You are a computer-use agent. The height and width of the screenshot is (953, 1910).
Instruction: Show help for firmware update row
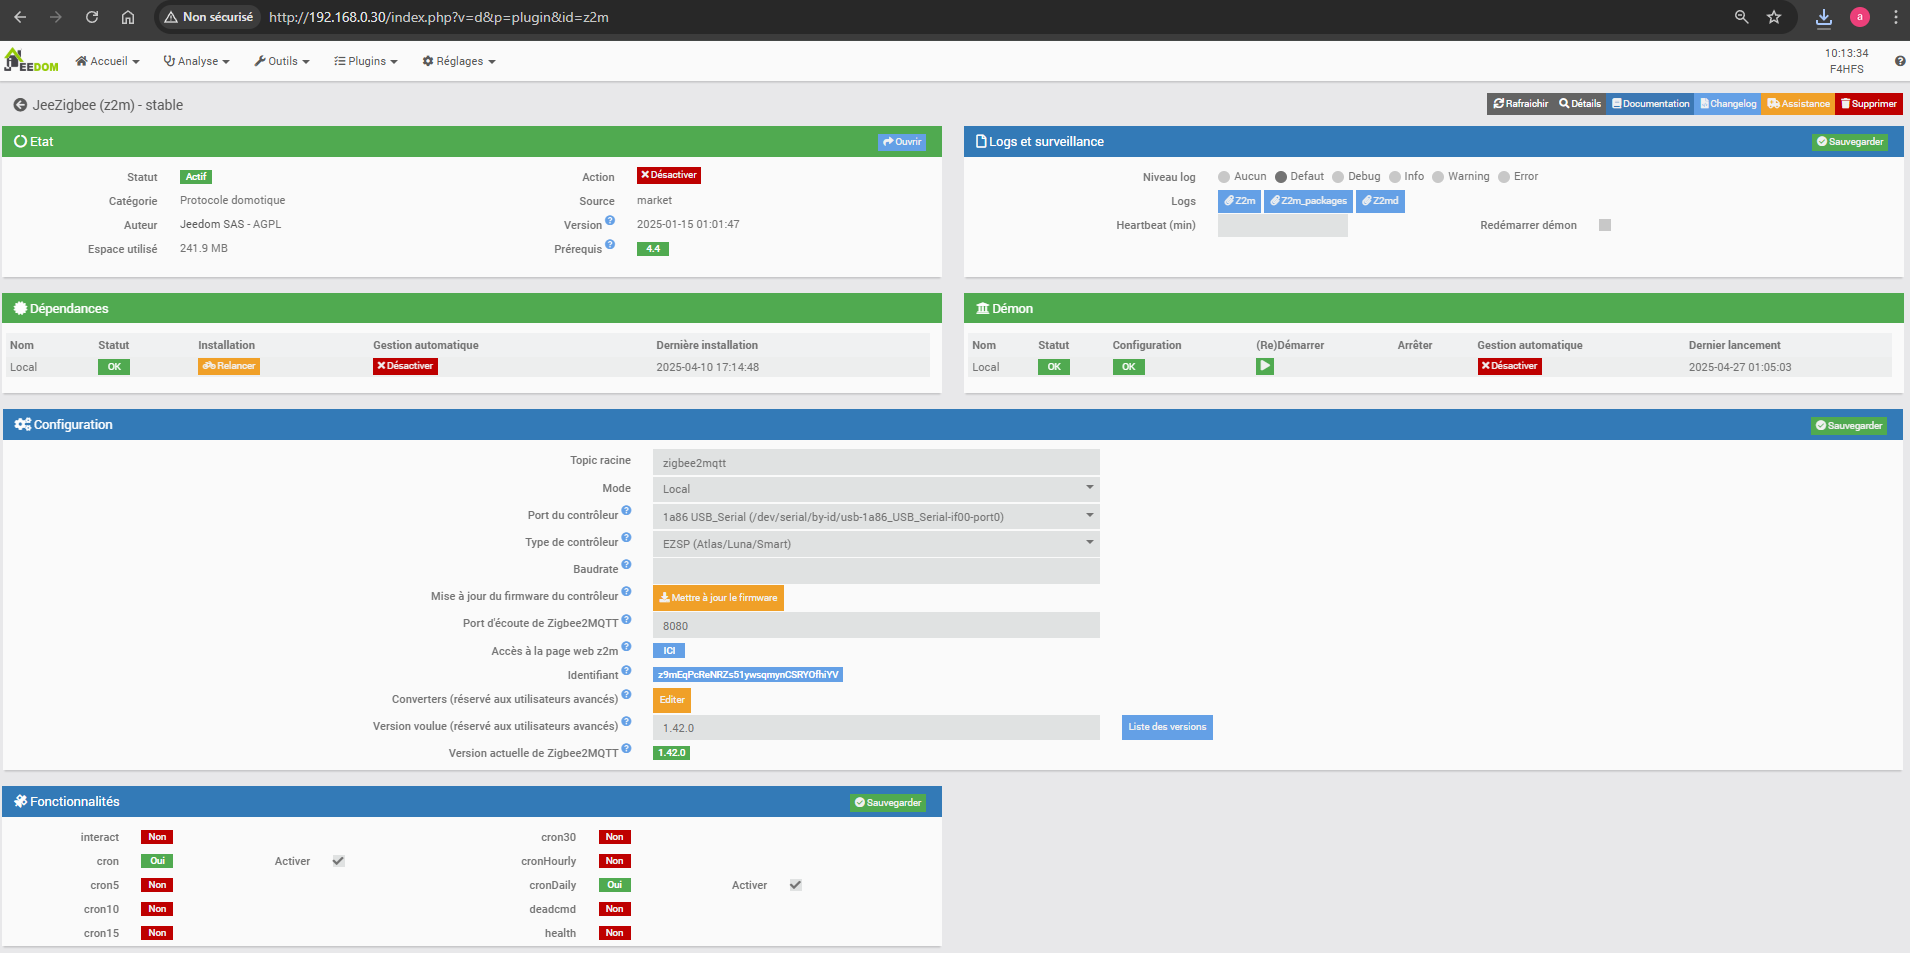(x=626, y=591)
